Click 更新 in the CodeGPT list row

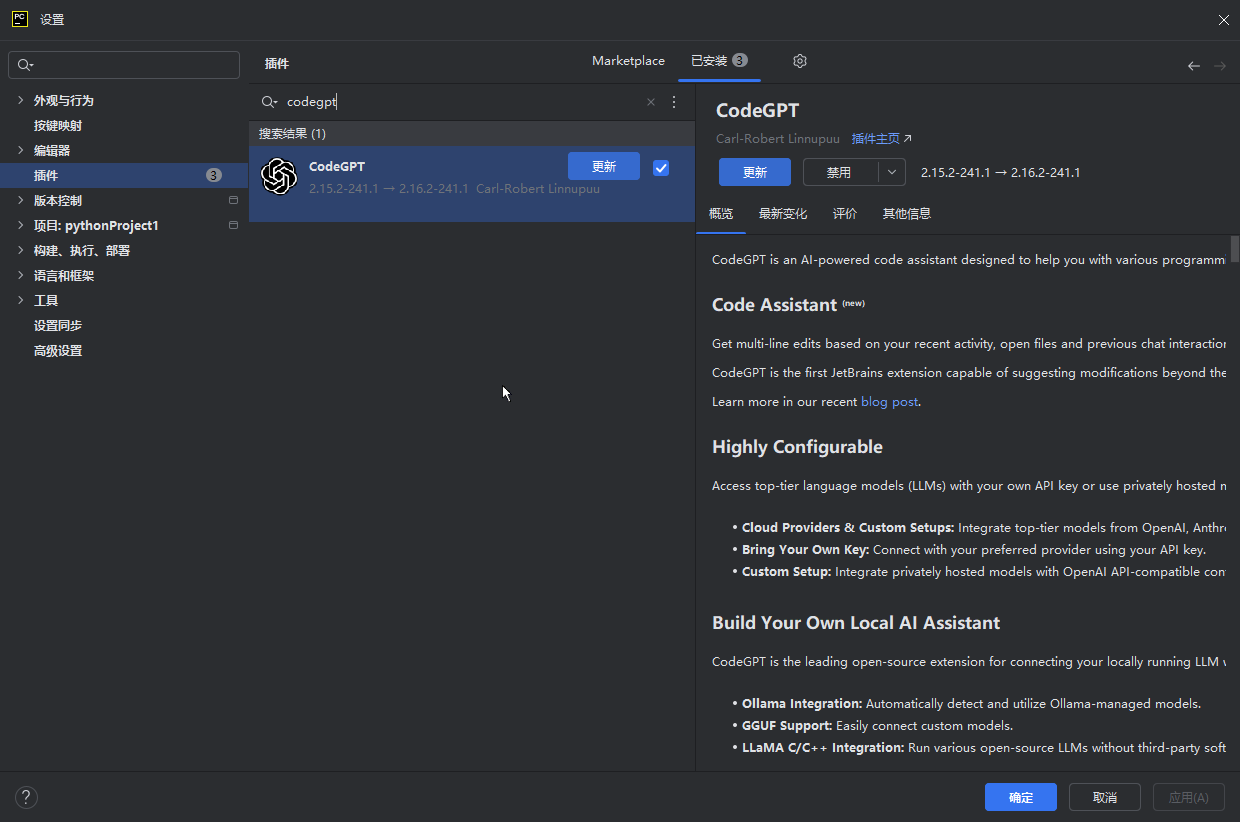coord(604,166)
